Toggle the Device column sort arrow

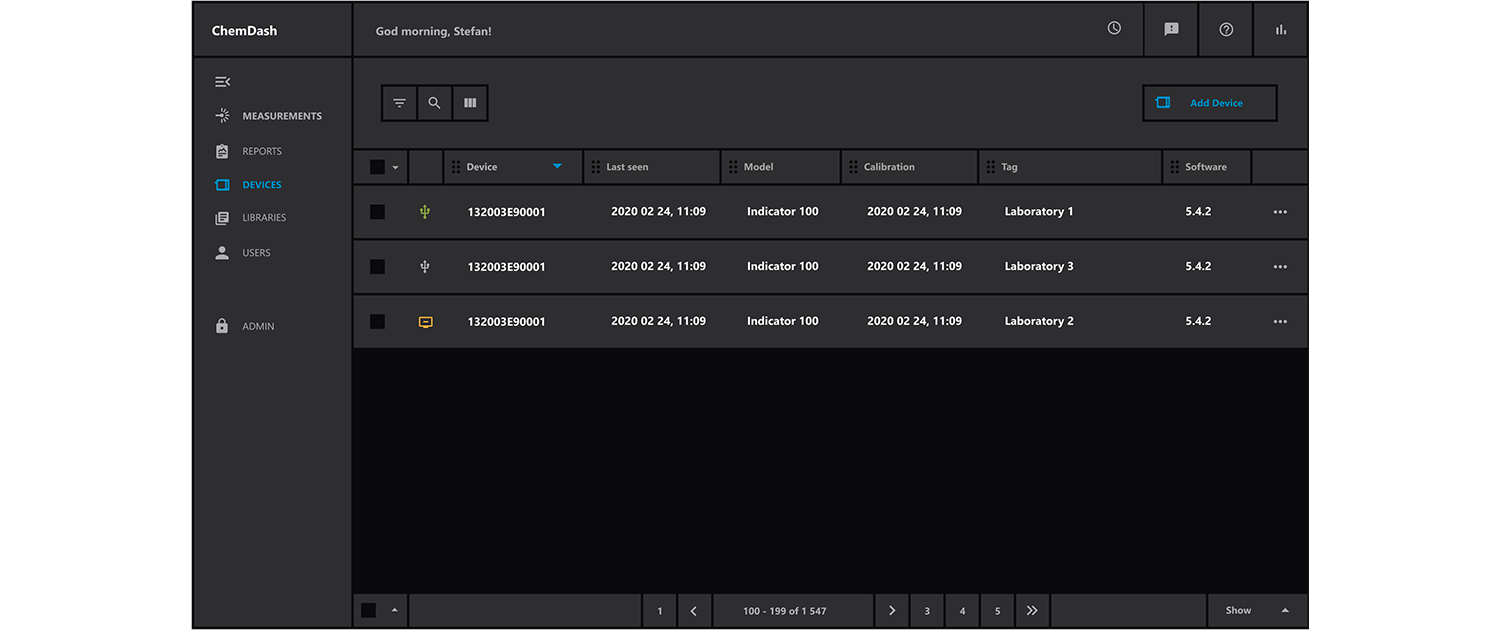pyautogui.click(x=558, y=166)
